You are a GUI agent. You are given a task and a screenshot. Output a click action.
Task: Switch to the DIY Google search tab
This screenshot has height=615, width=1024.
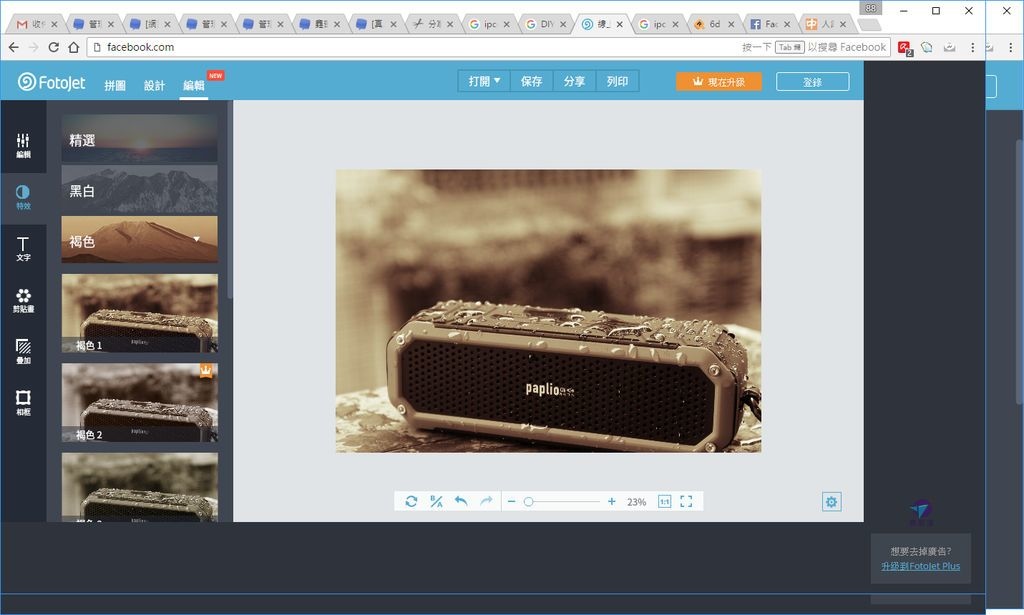[545, 24]
